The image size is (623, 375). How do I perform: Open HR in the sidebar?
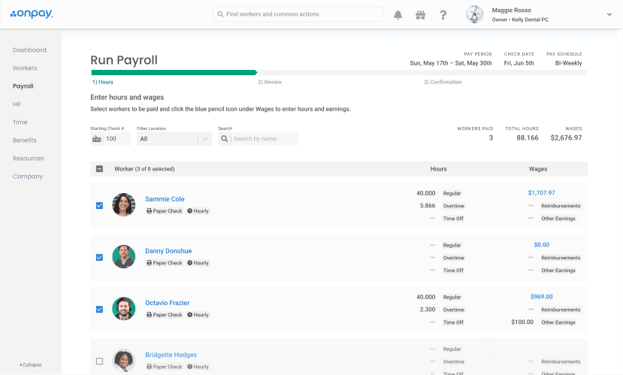(x=16, y=104)
